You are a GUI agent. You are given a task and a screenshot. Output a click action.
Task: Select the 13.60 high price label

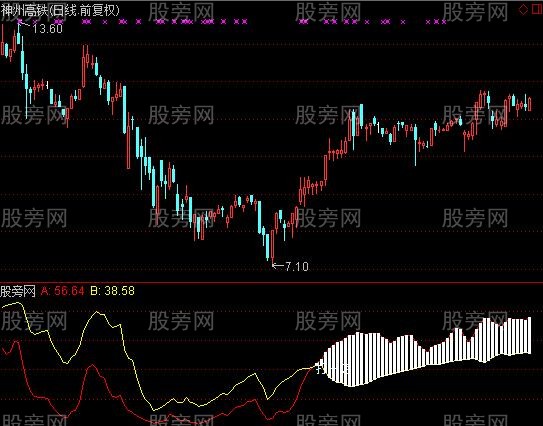pos(47,29)
